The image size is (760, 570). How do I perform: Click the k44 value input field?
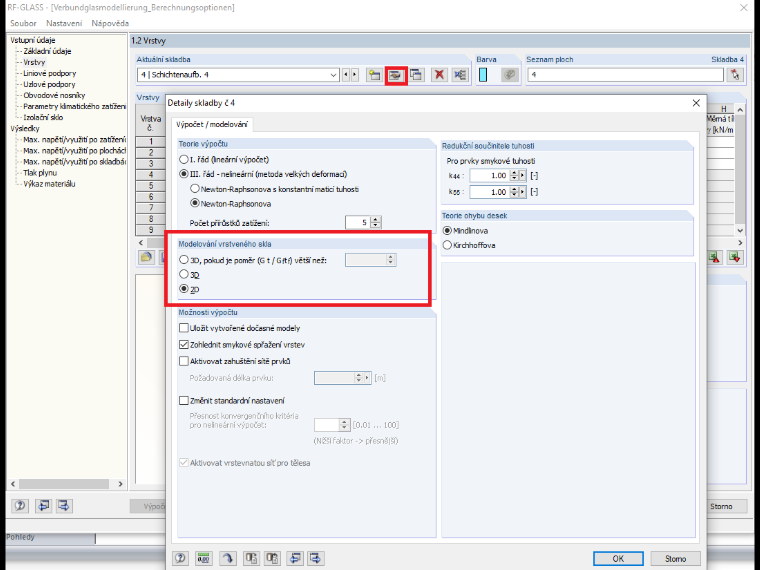[489, 176]
